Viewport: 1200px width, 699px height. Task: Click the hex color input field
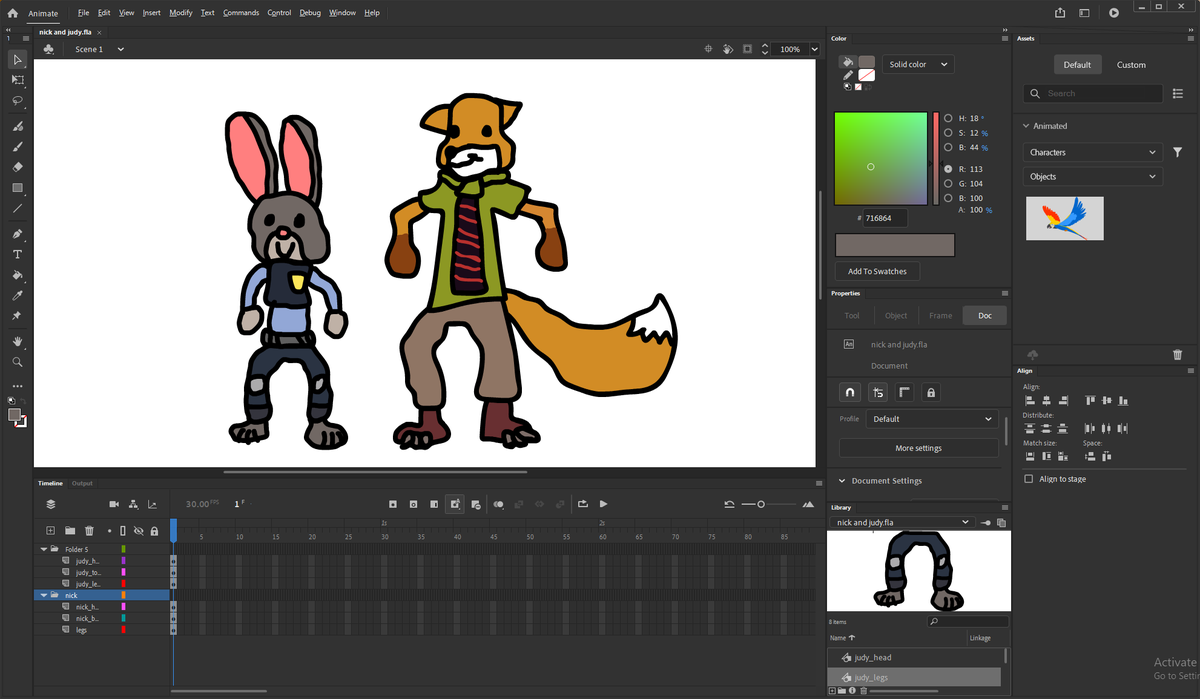coord(885,217)
